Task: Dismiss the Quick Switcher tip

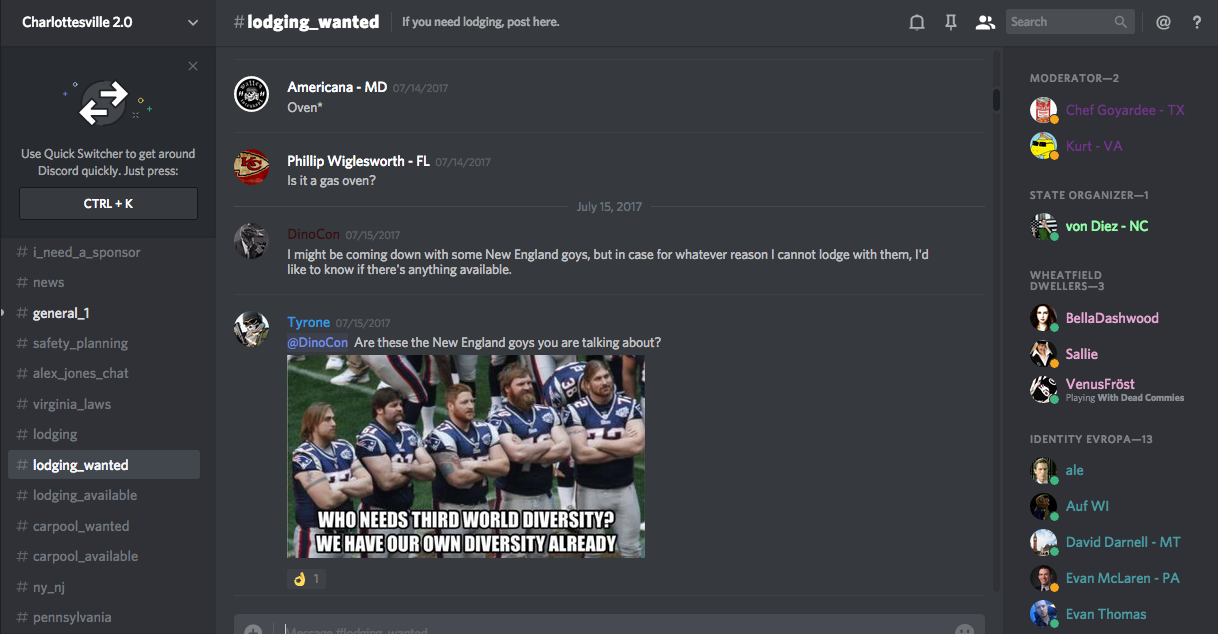Action: (193, 66)
